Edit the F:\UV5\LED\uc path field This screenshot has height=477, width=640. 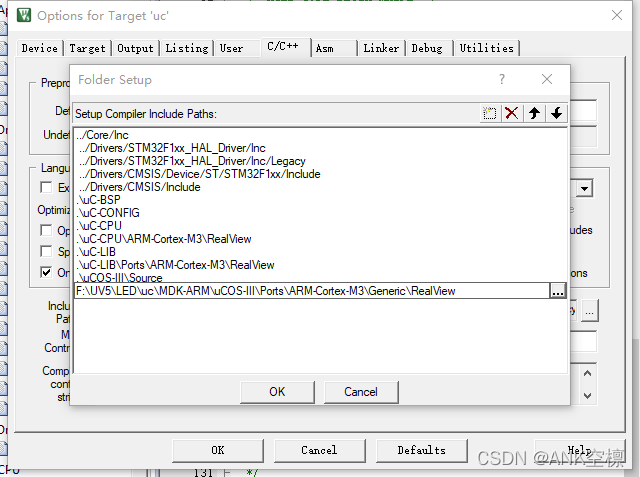[312, 291]
